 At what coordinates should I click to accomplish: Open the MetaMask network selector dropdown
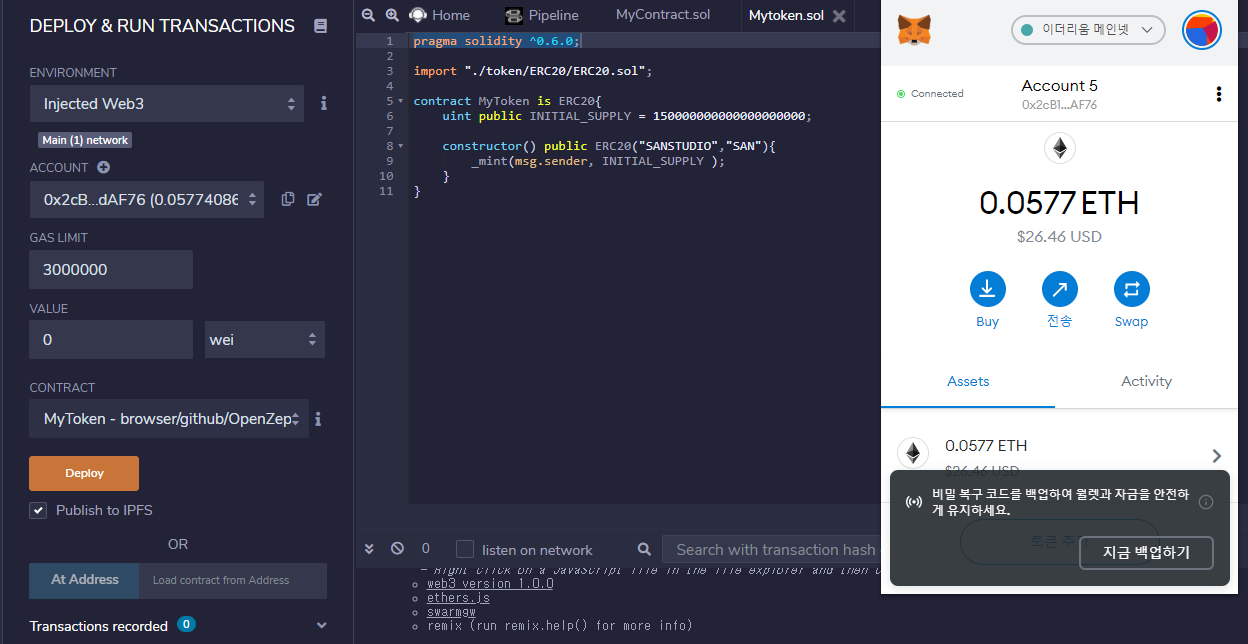pyautogui.click(x=1088, y=30)
